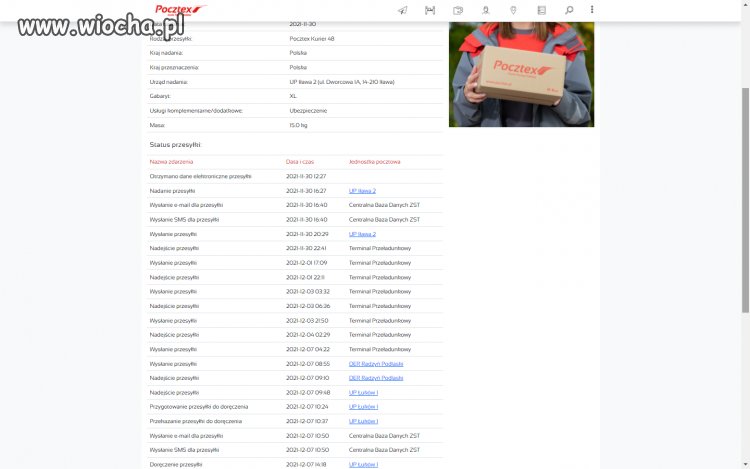750x469 pixels.
Task: Click 'Przygotowanie przesyłki do doręczenia' event
Action: (x=199, y=407)
